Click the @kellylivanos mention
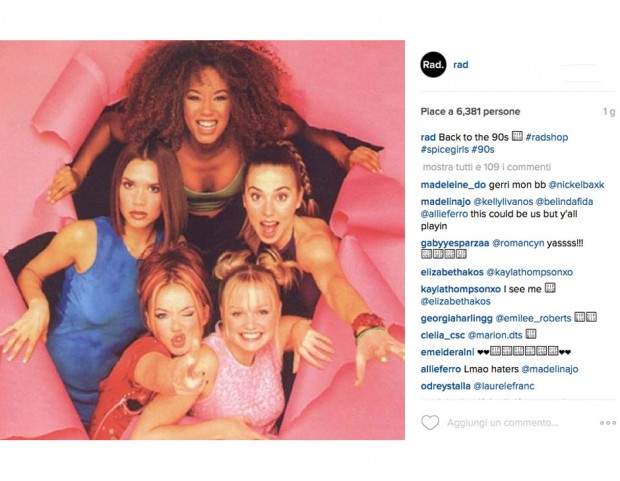This screenshot has width=620, height=481. coord(503,202)
